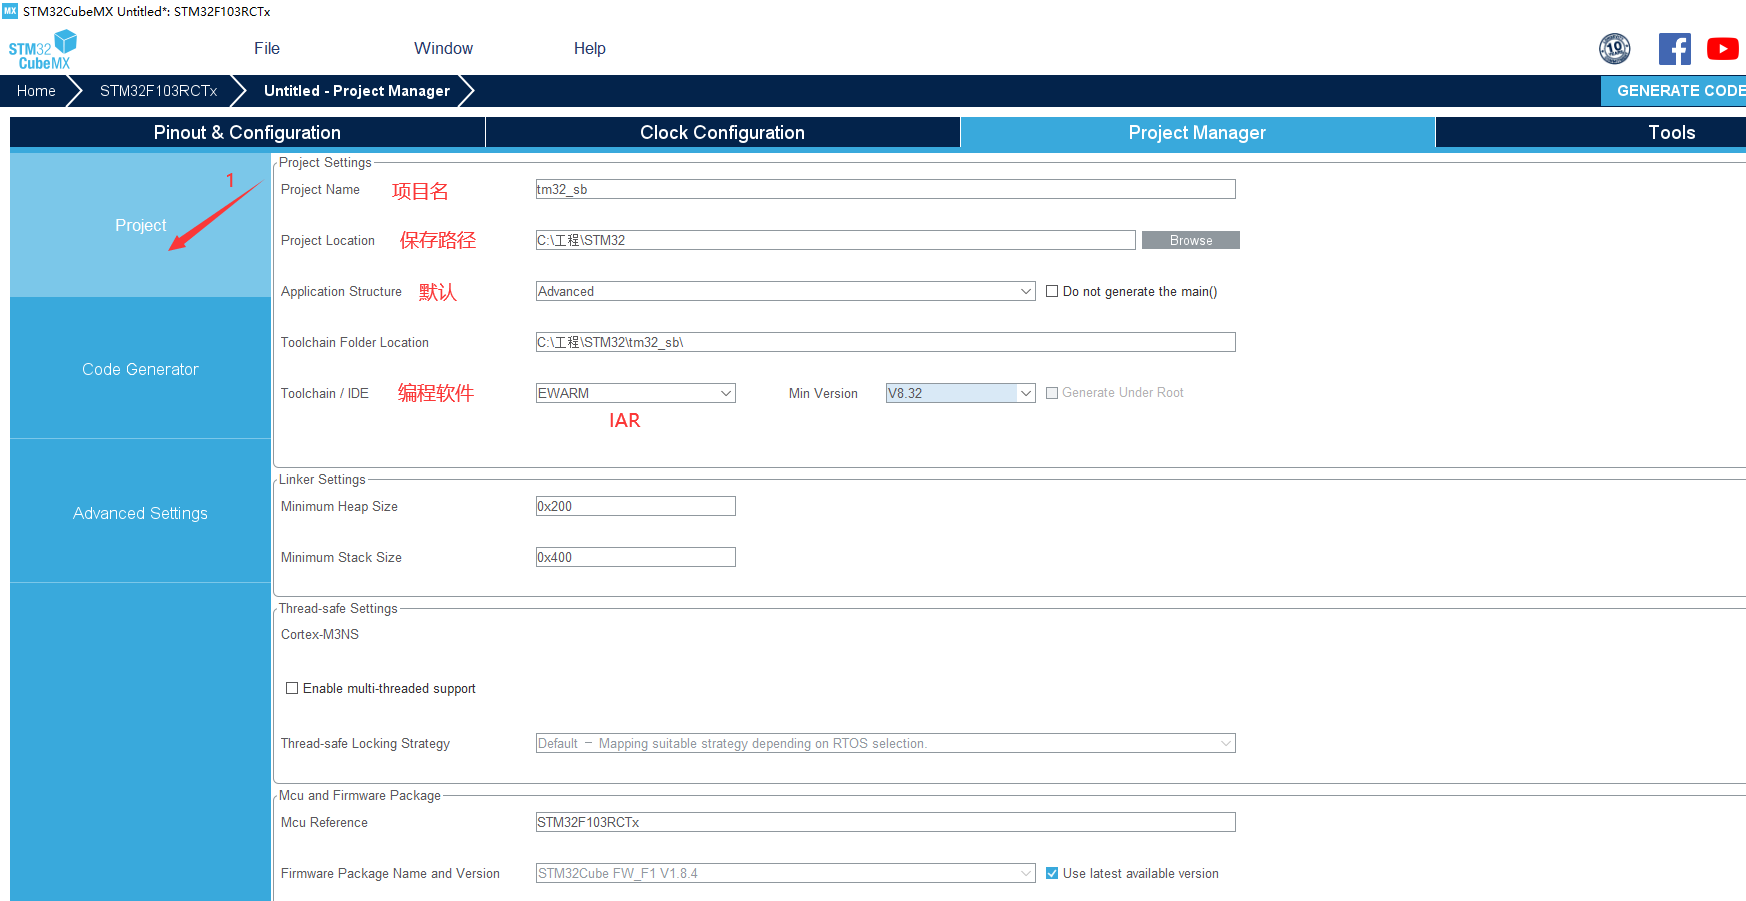Open the ST 10-year anniversary badge icon
This screenshot has width=1746, height=901.
pyautogui.click(x=1615, y=48)
